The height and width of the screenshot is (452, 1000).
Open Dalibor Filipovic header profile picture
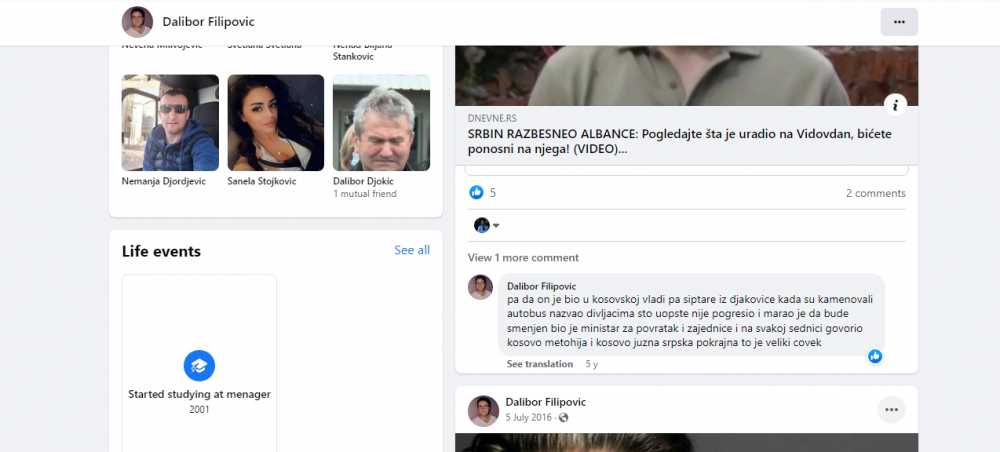[137, 22]
